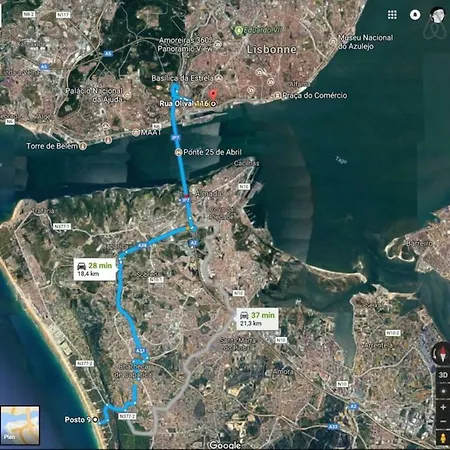
Task: Select the 28 min 18,4 km route
Action: [94, 269]
